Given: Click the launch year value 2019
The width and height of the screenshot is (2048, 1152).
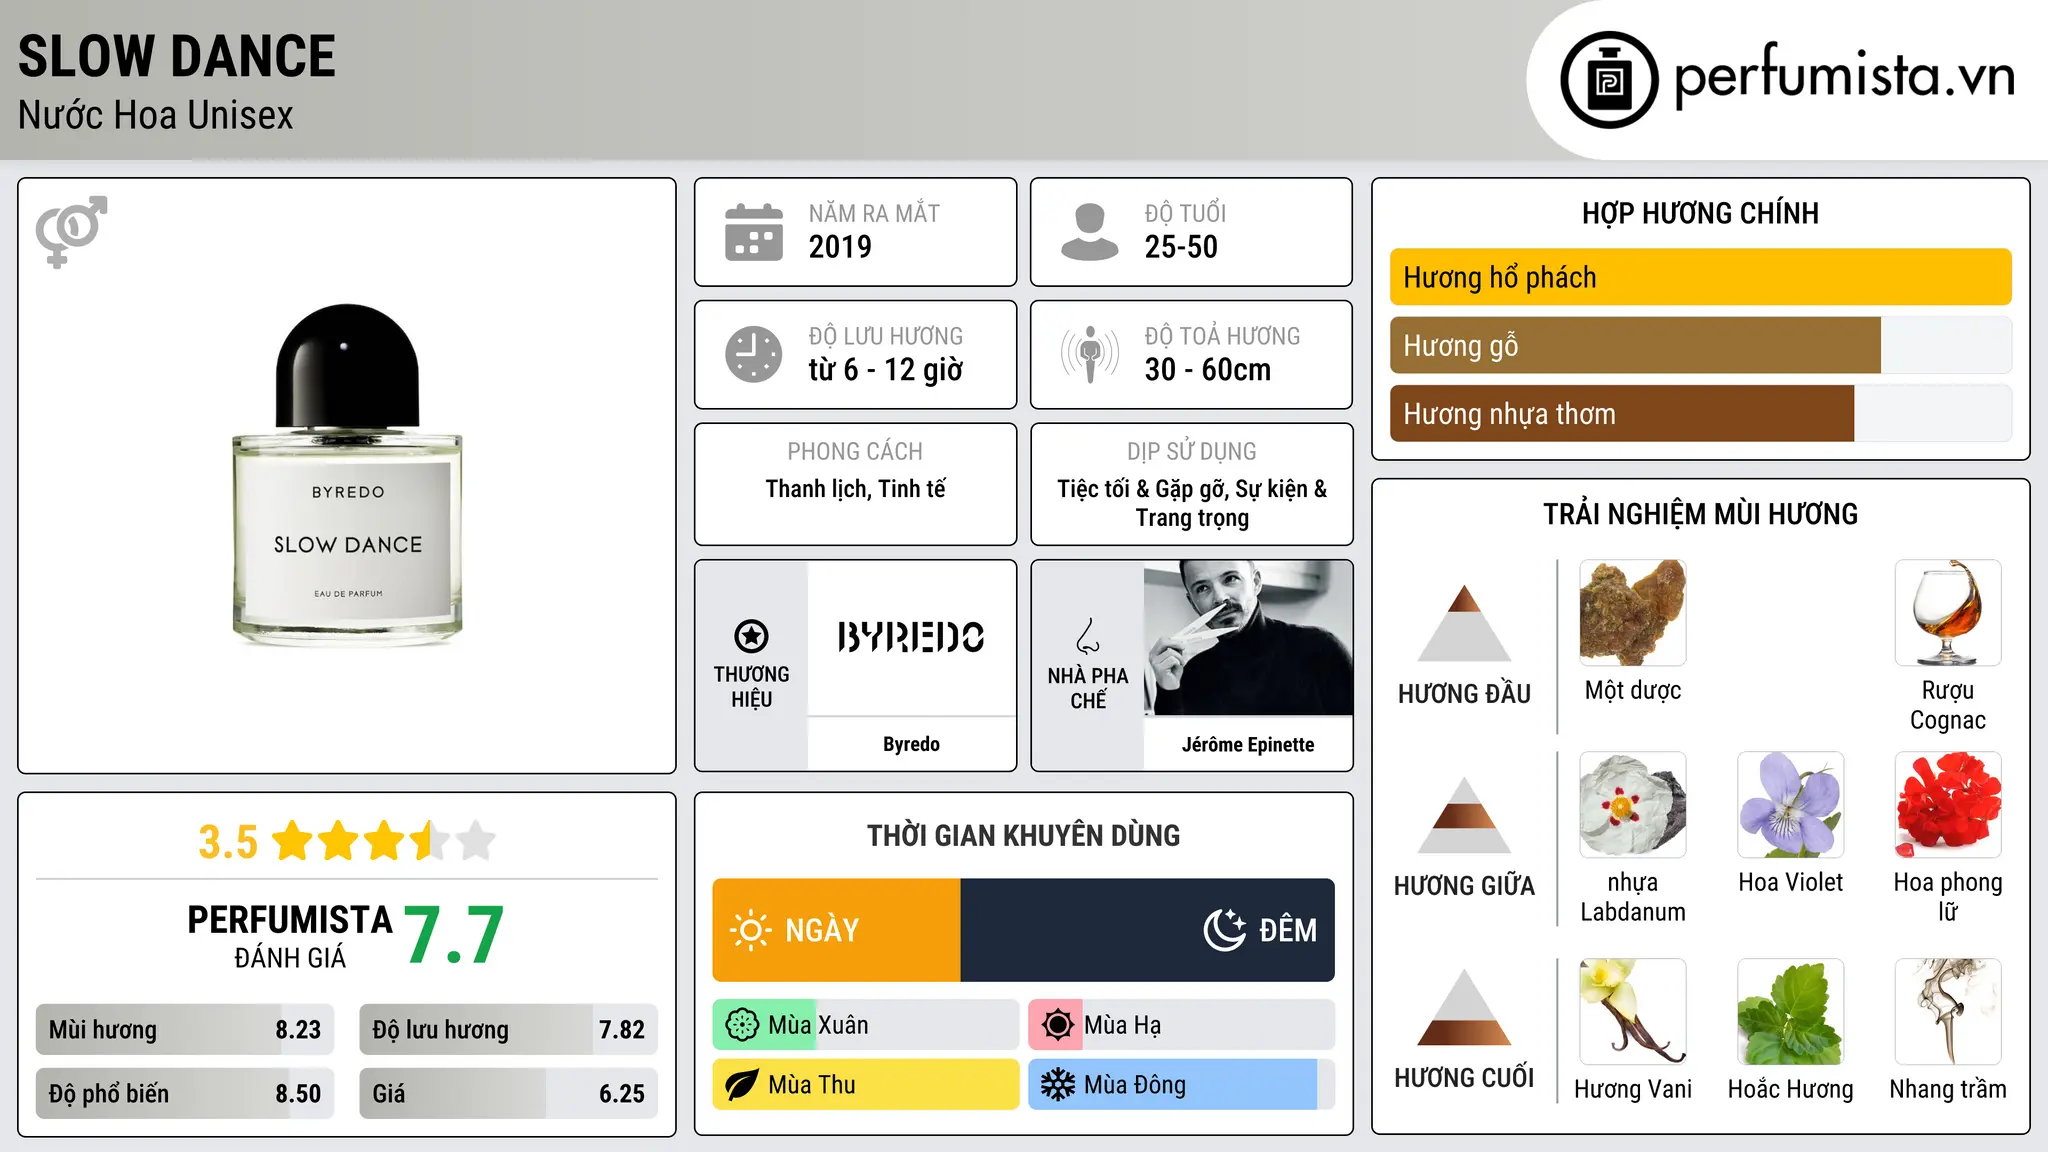Looking at the screenshot, I should (840, 247).
